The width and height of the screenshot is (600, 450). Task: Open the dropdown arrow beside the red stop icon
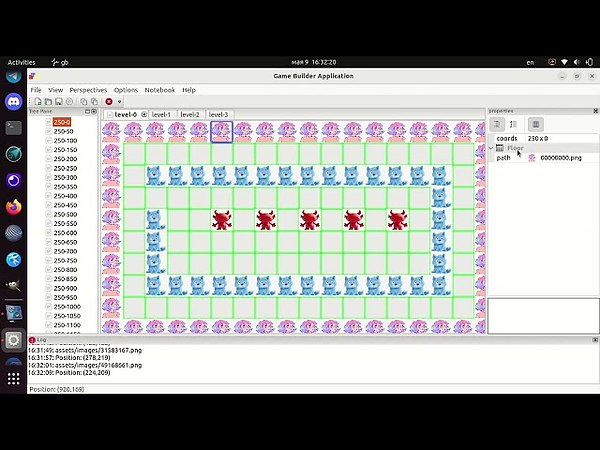pyautogui.click(x=119, y=102)
